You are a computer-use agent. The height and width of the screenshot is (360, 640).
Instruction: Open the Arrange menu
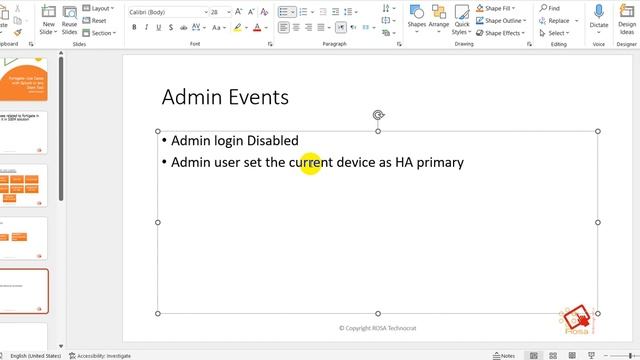coord(439,19)
